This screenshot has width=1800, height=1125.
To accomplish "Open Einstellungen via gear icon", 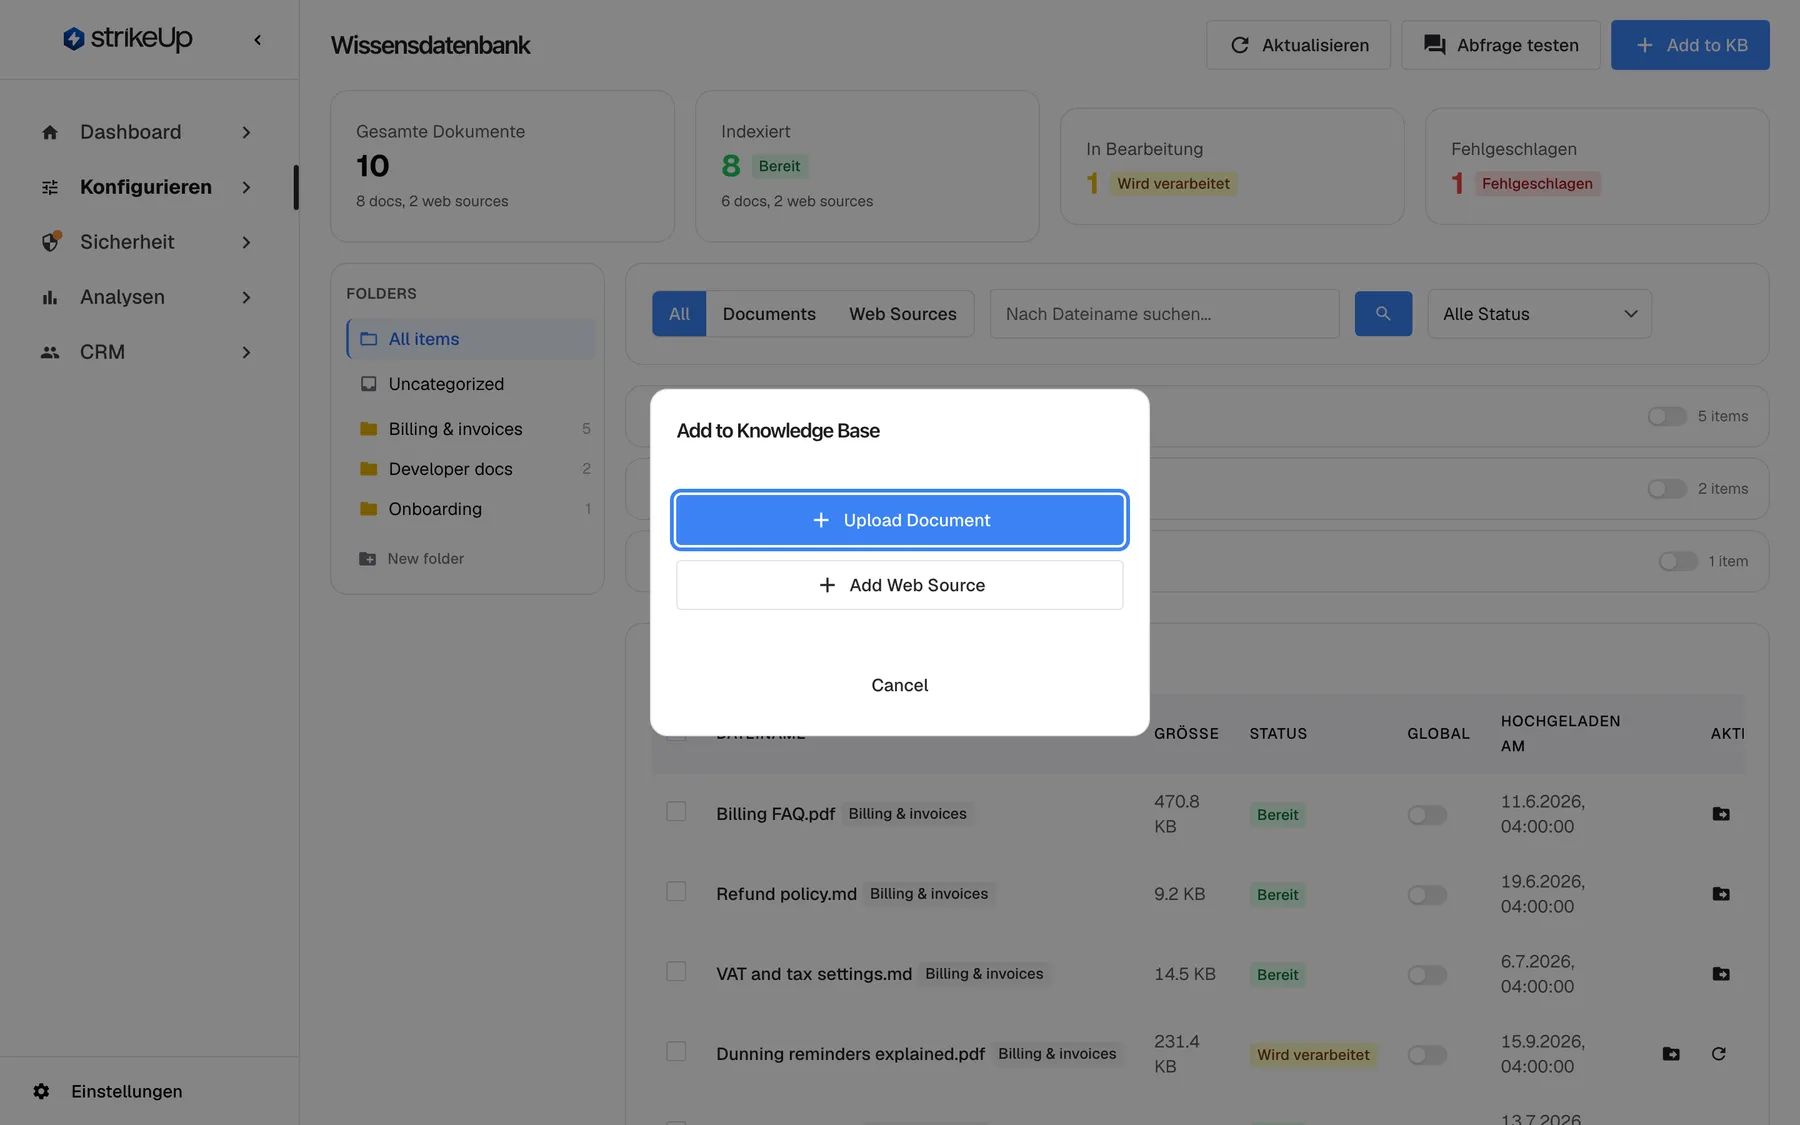I will (41, 1091).
